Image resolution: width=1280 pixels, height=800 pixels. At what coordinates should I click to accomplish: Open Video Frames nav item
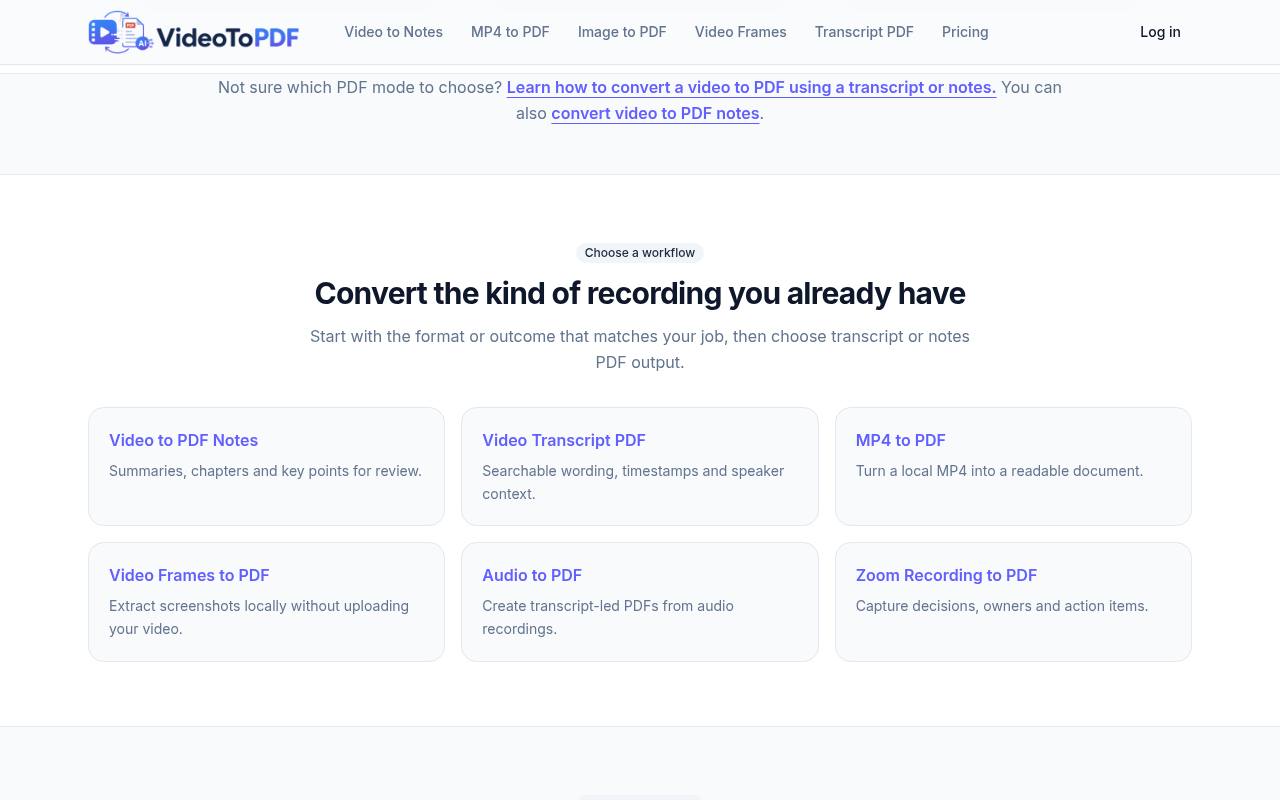740,32
